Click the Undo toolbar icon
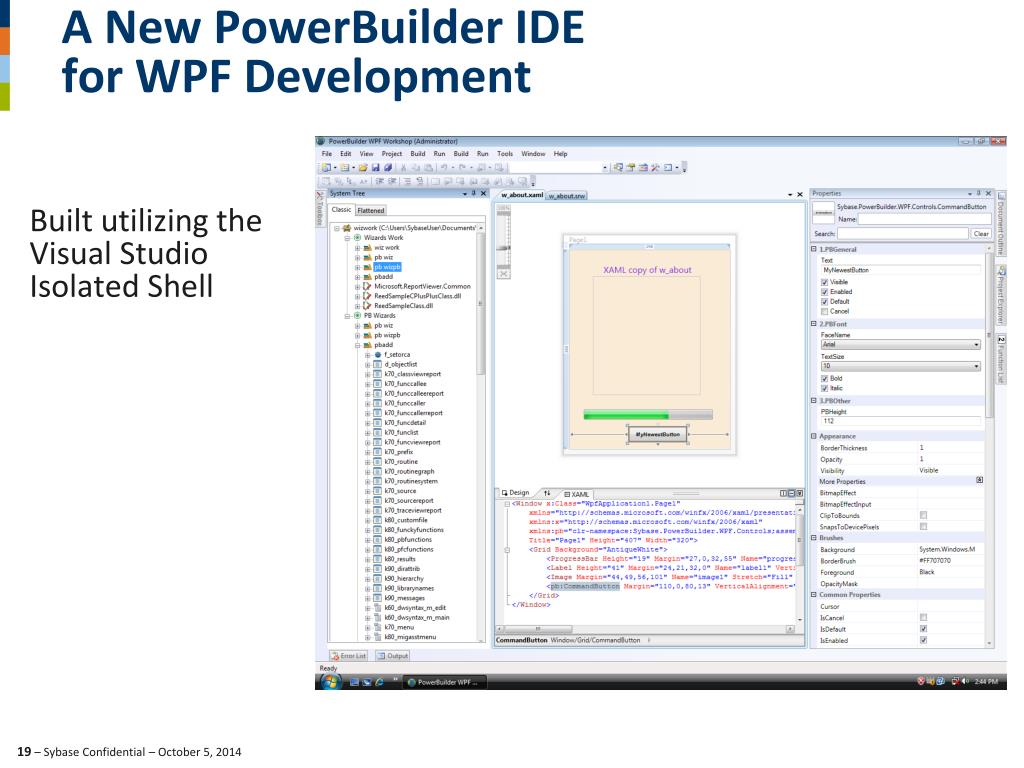This screenshot has height=768, width=1024. [x=443, y=168]
